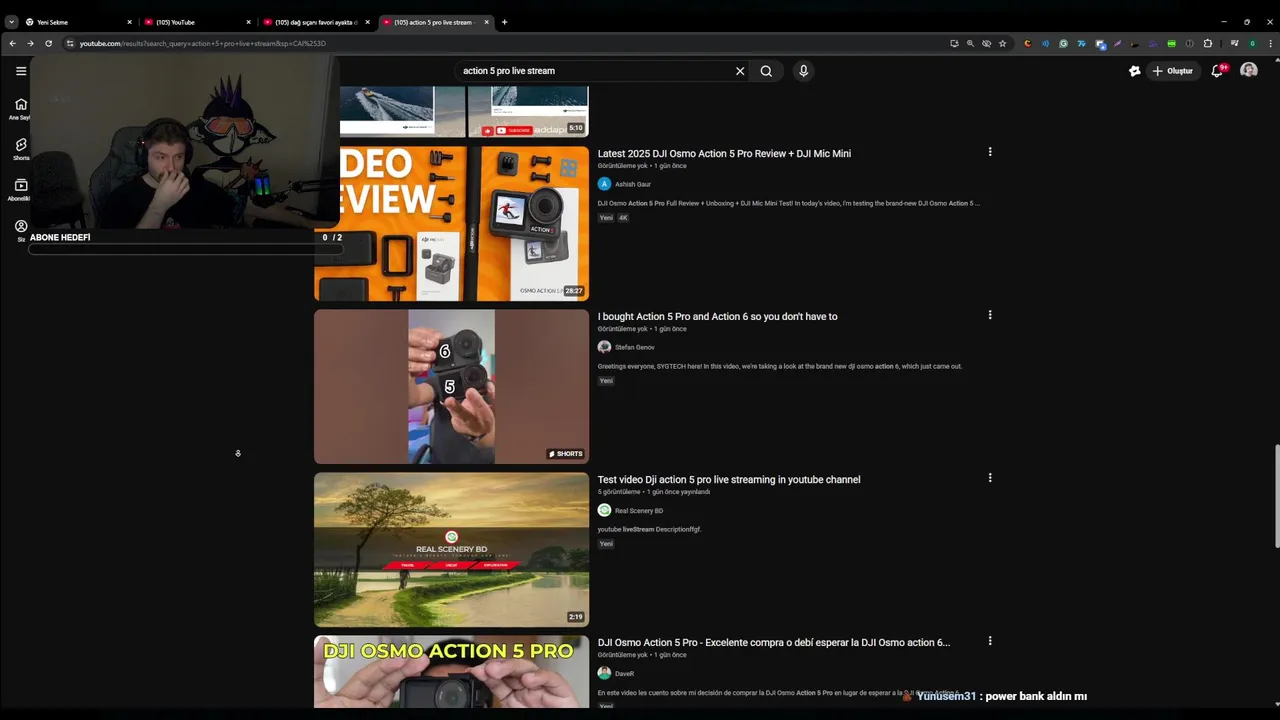
Task: Open DJI Osmo Action 5 Pro Excelente compra title
Action: click(774, 643)
